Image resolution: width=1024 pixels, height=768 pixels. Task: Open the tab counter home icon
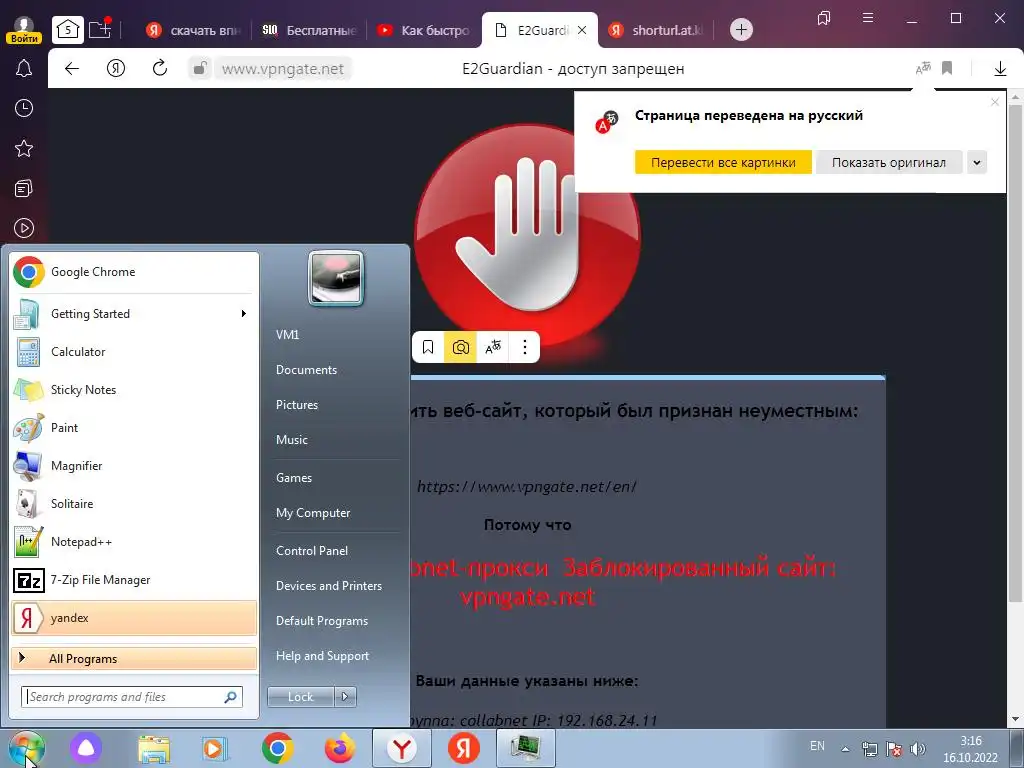pos(68,29)
